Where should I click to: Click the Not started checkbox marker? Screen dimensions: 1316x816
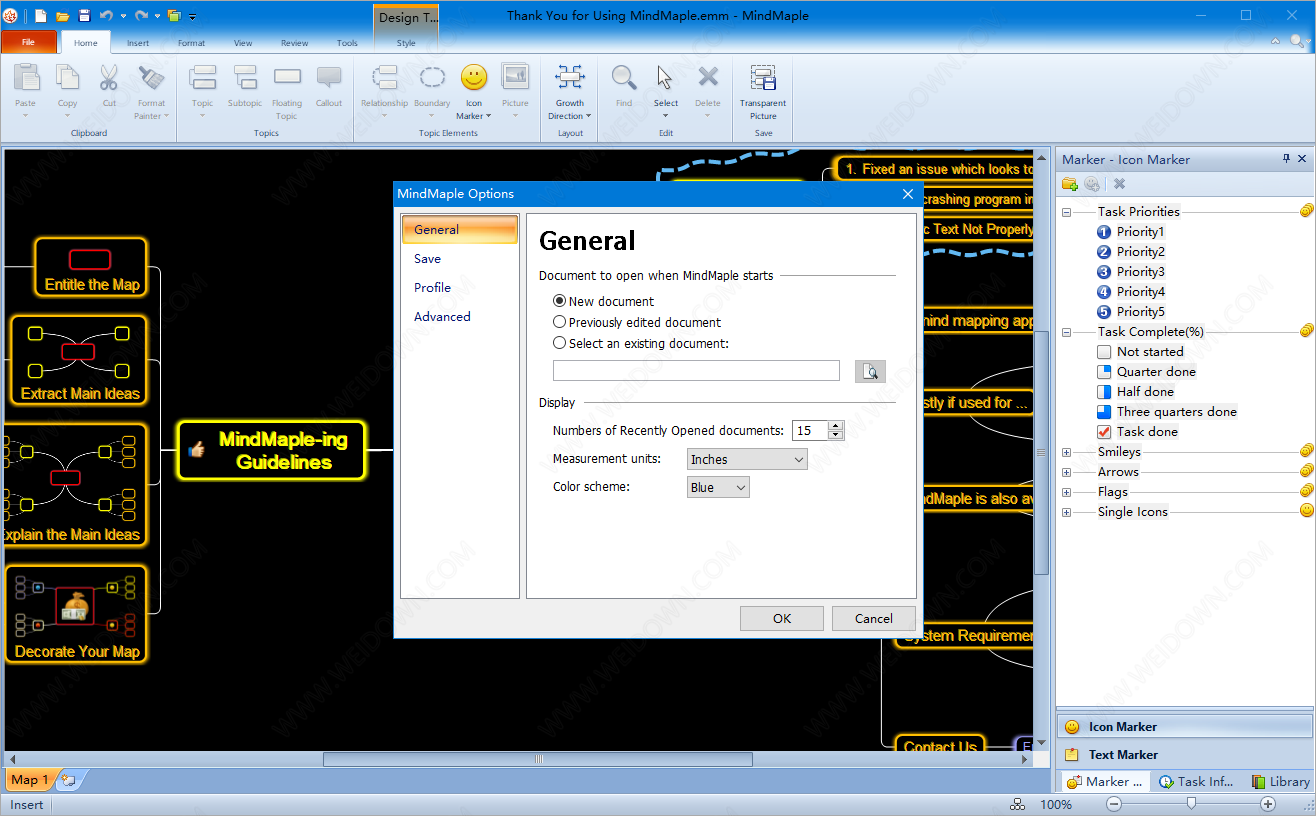(x=1104, y=352)
